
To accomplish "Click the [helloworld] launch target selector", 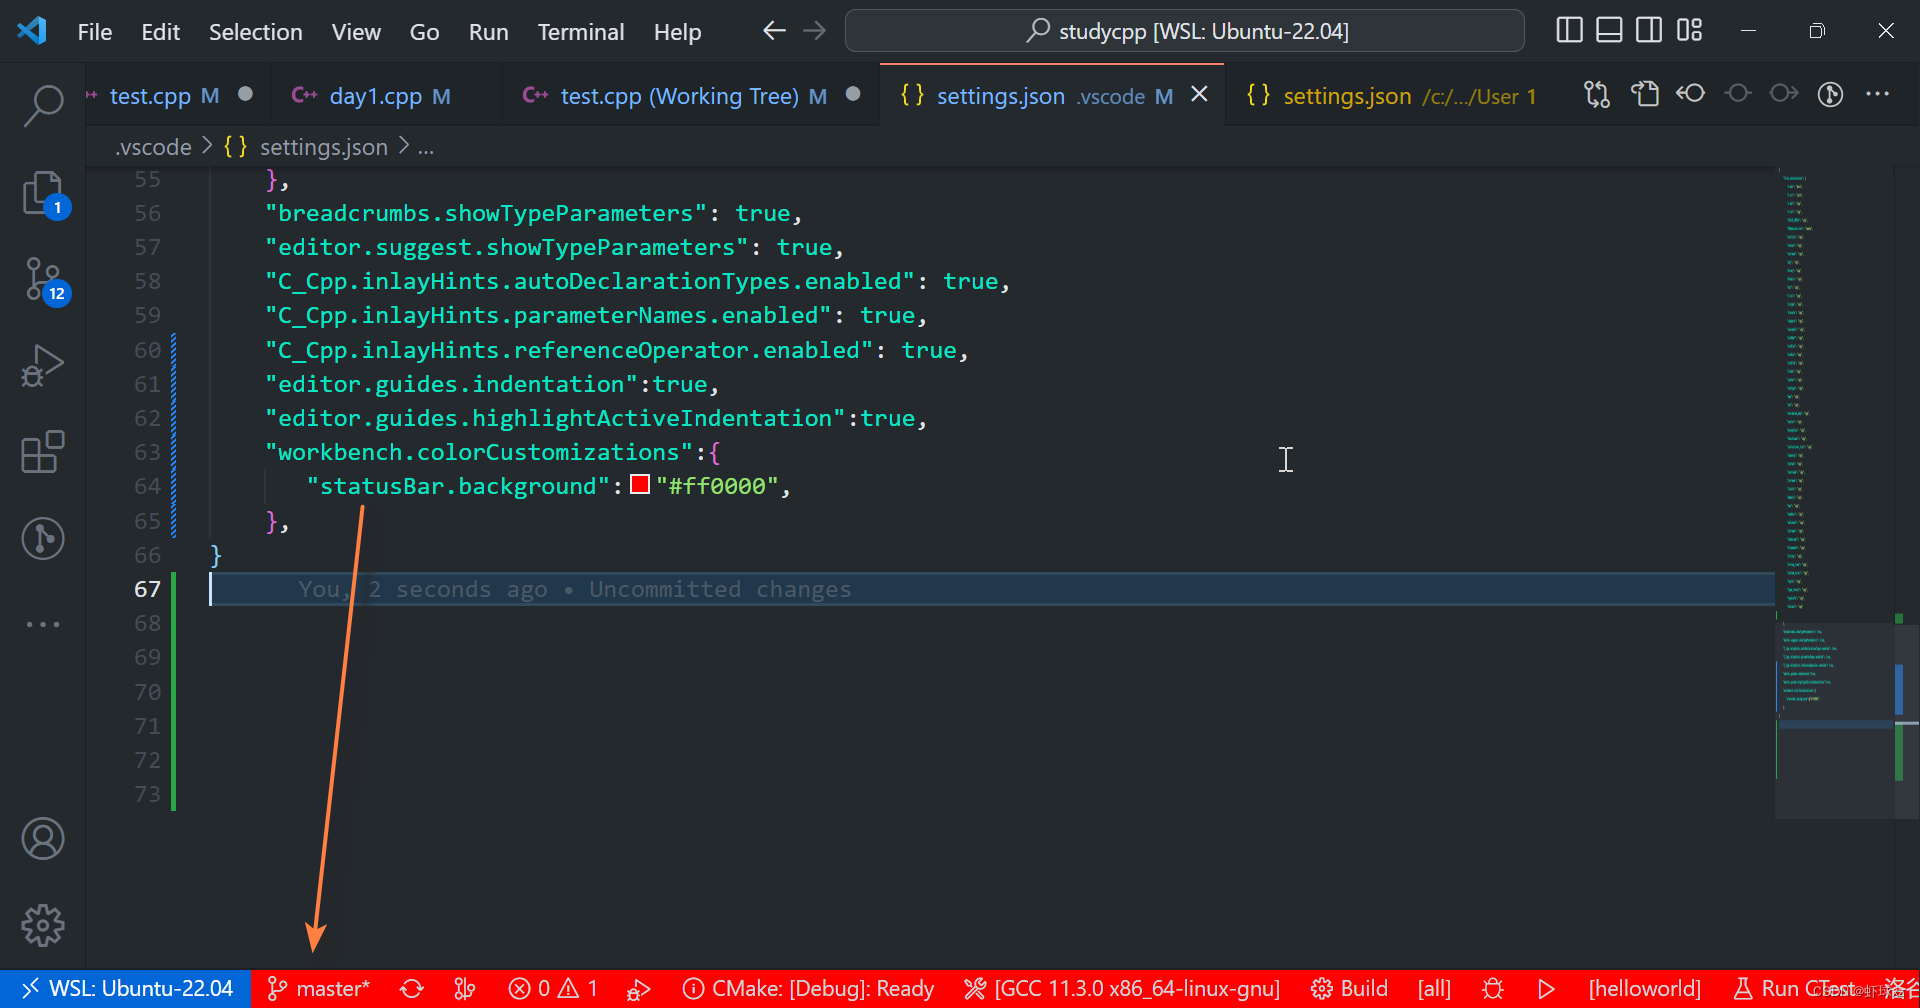I will [x=1644, y=989].
